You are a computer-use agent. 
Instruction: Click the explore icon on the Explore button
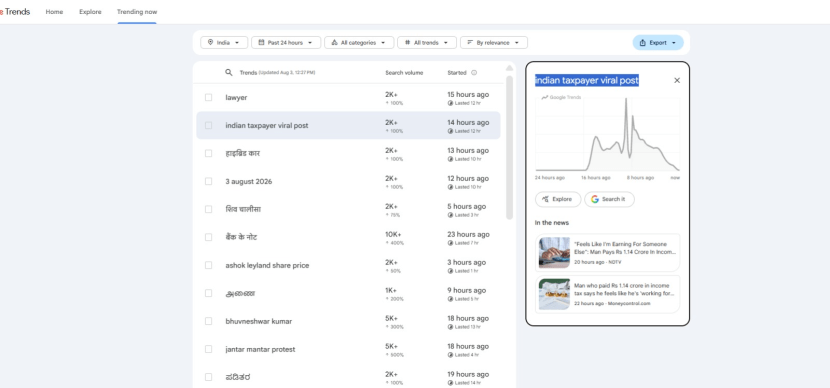(545, 200)
